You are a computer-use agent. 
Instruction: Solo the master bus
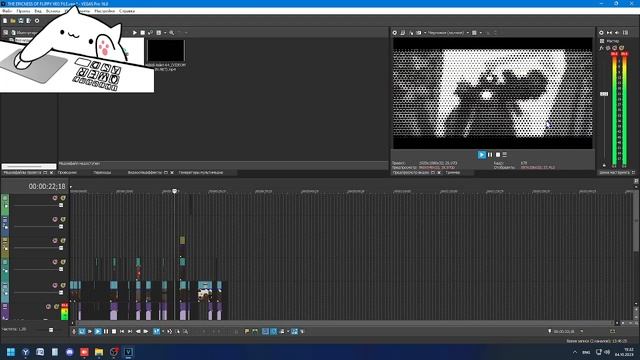pos(622,48)
